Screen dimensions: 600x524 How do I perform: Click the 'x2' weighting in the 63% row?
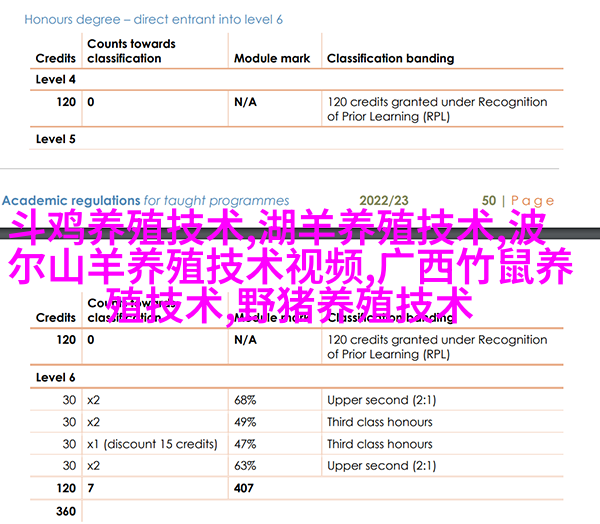point(93,466)
